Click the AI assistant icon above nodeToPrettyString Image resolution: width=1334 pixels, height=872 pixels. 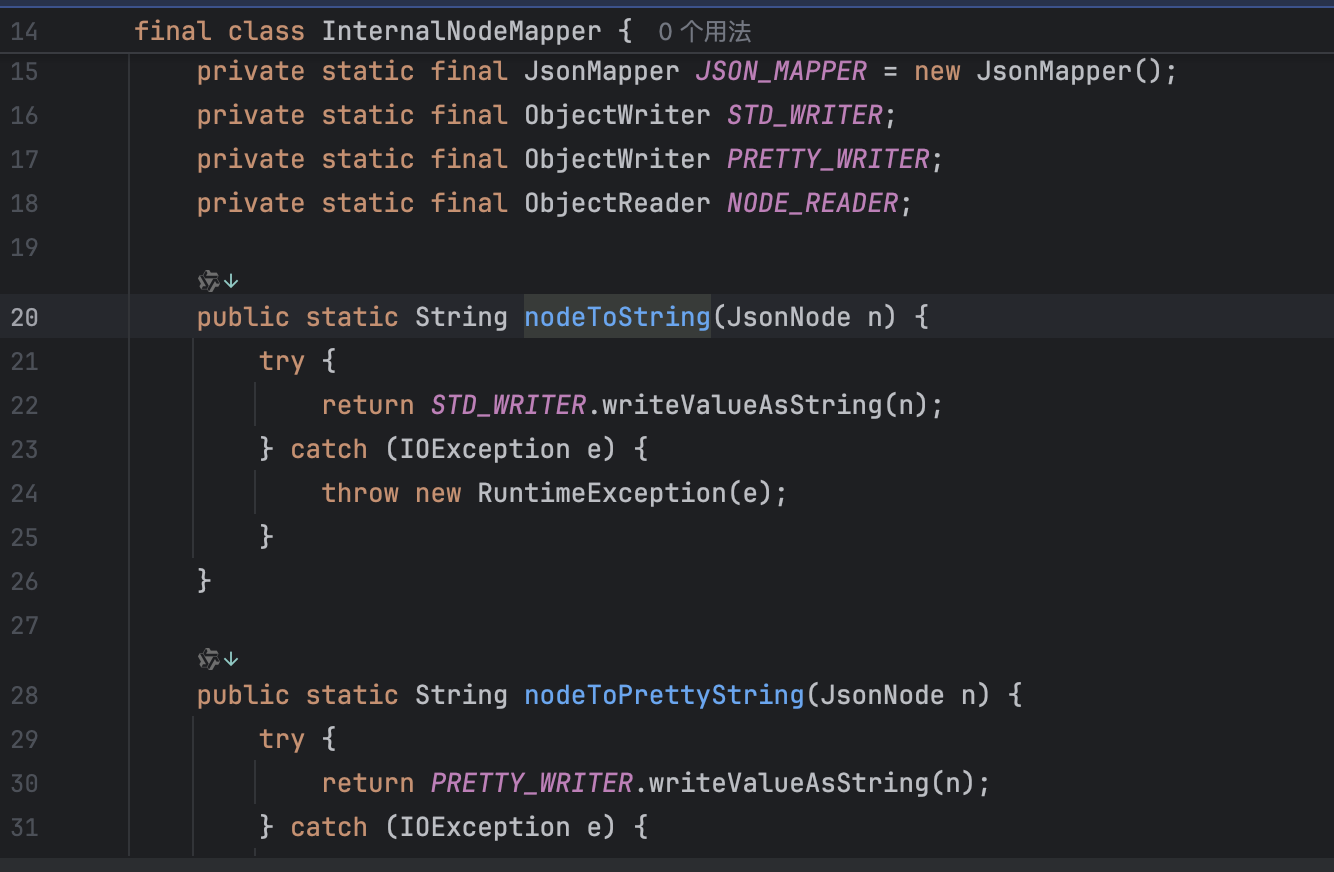coord(208,659)
